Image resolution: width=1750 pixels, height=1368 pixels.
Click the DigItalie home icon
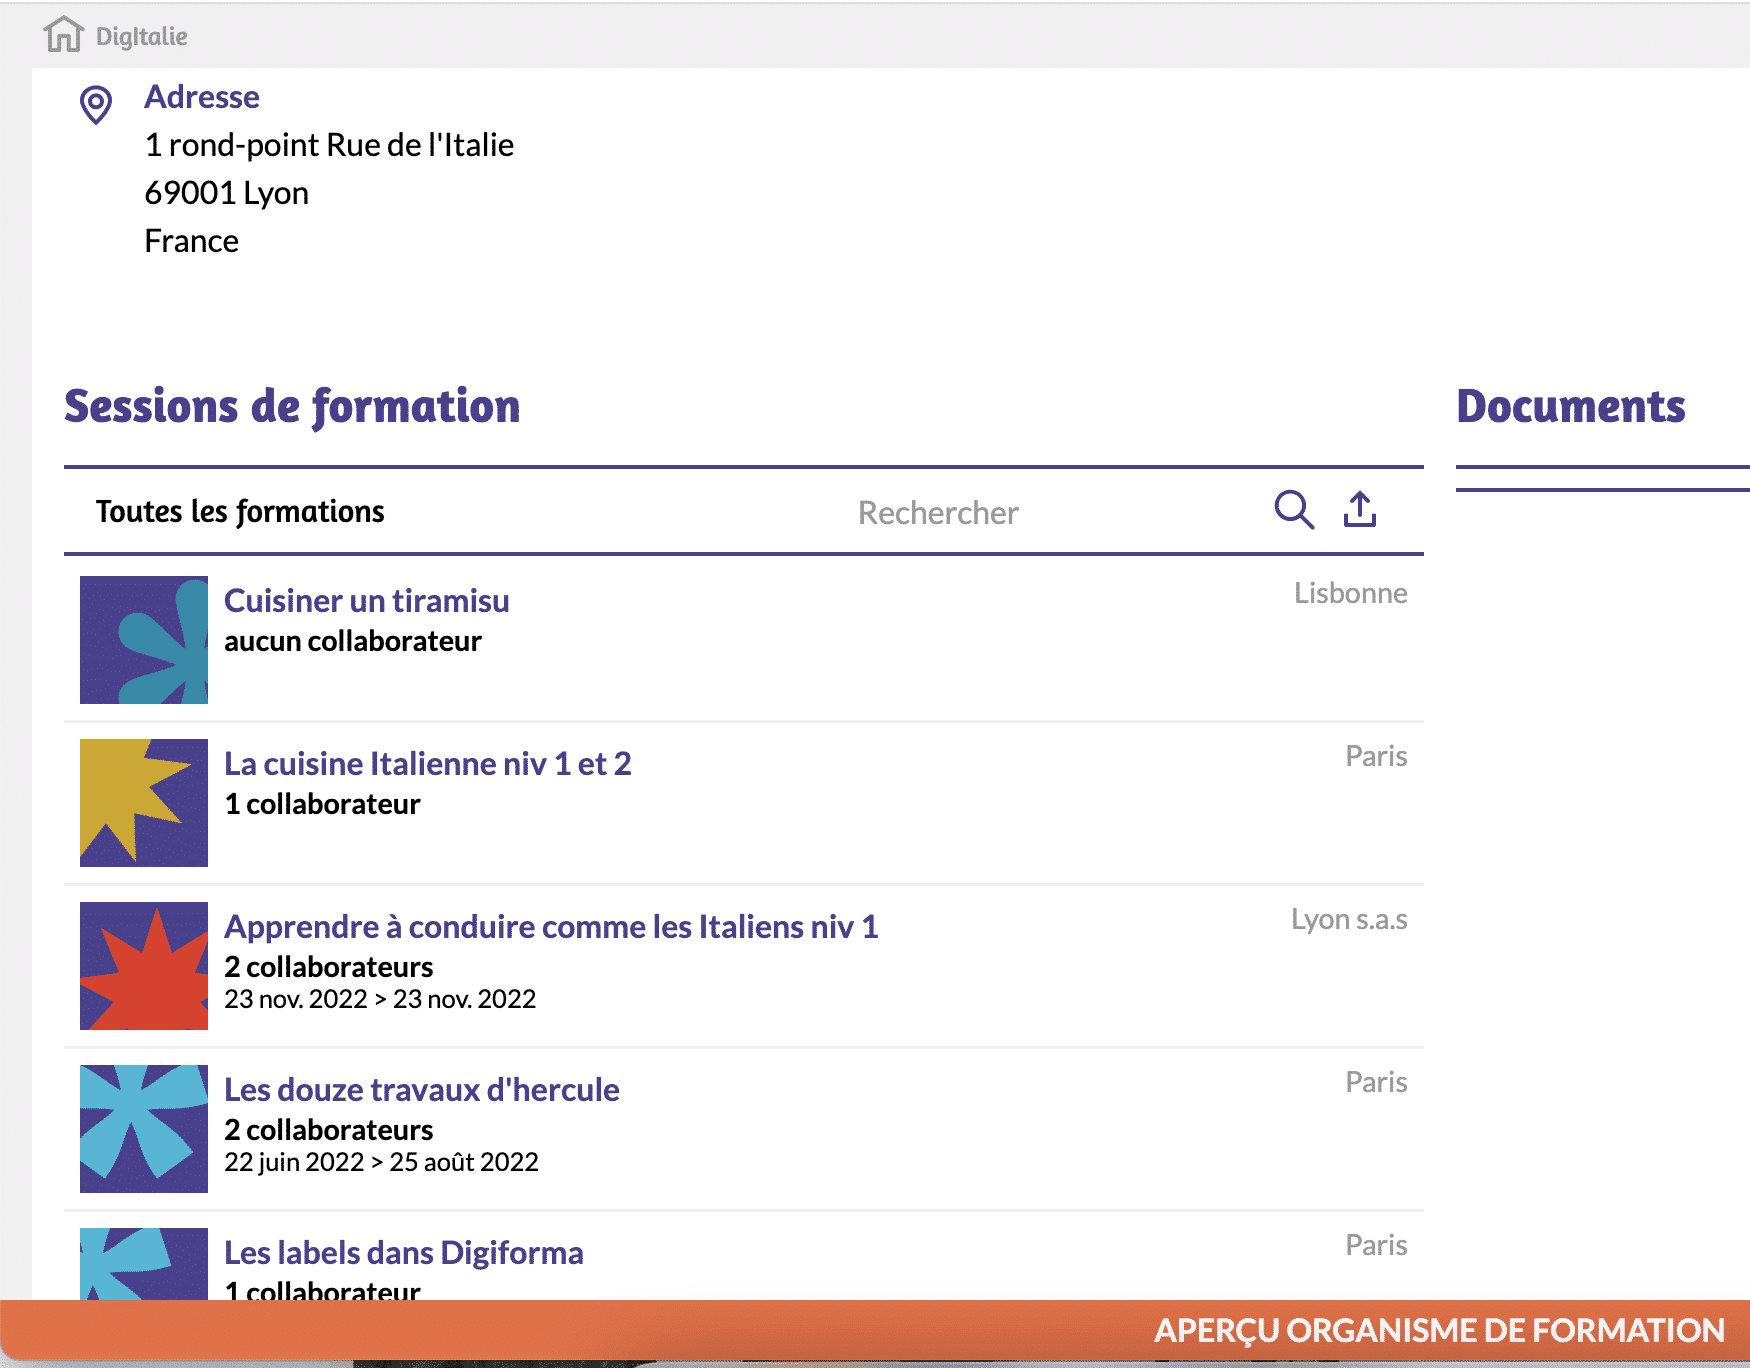click(x=64, y=36)
